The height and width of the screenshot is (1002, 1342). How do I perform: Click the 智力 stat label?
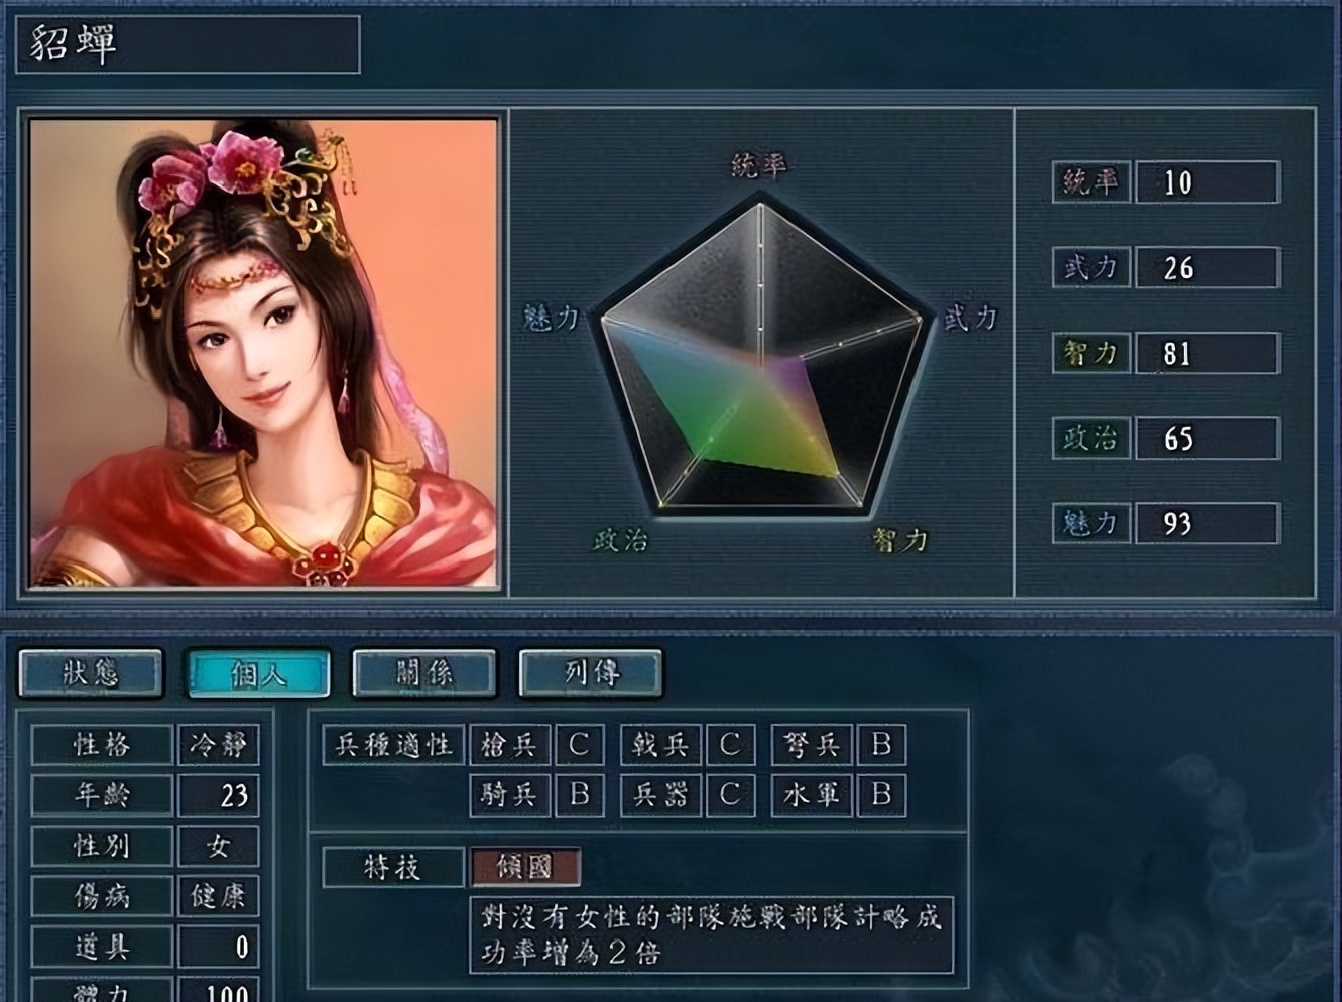[1091, 353]
